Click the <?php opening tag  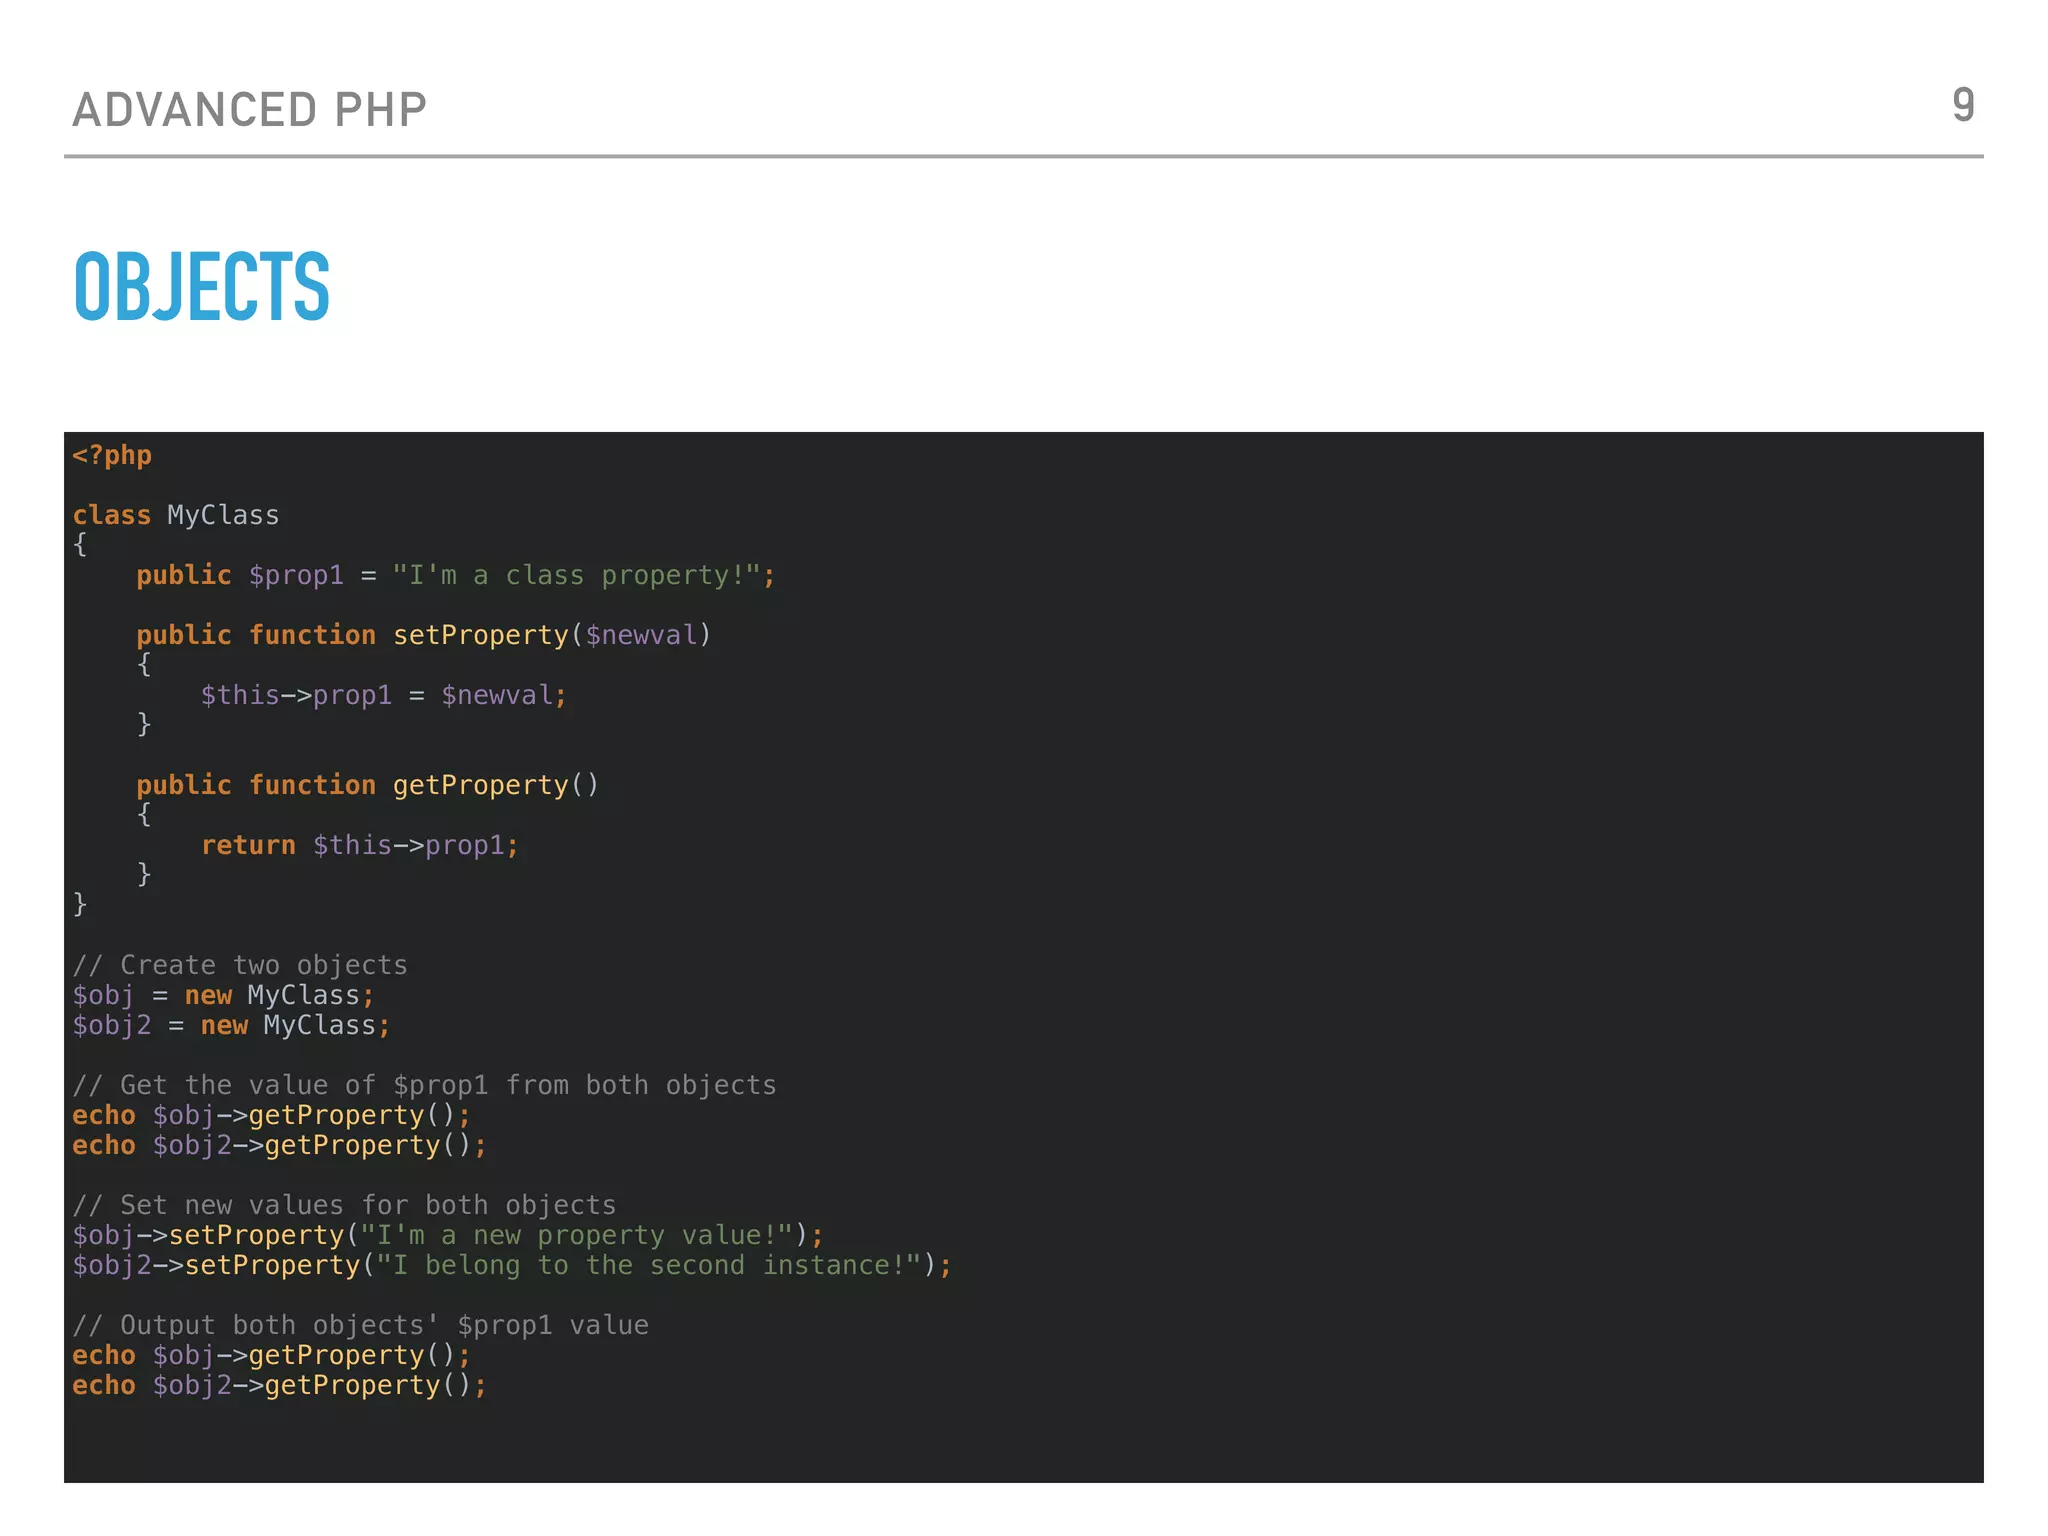[112, 455]
